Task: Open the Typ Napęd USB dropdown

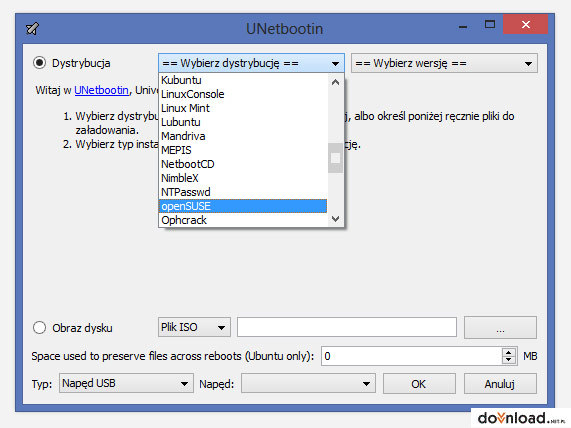Action: coord(126,383)
